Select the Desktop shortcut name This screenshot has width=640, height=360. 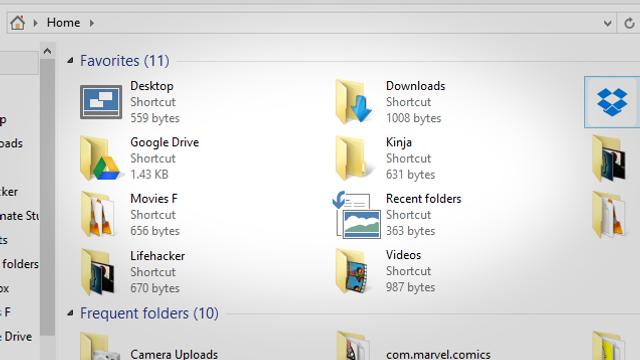(x=152, y=86)
